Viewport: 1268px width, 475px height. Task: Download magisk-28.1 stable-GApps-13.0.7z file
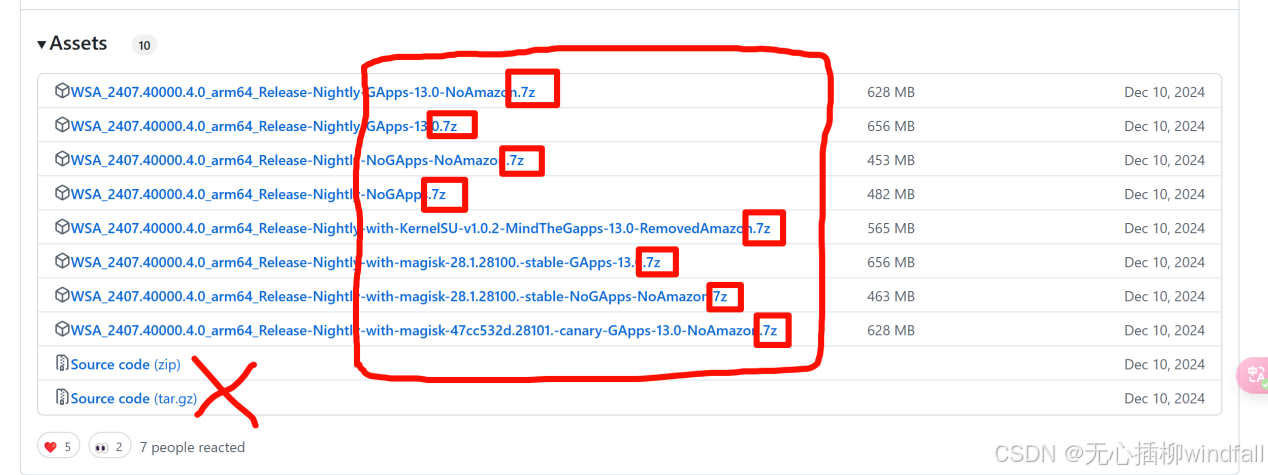click(365, 262)
